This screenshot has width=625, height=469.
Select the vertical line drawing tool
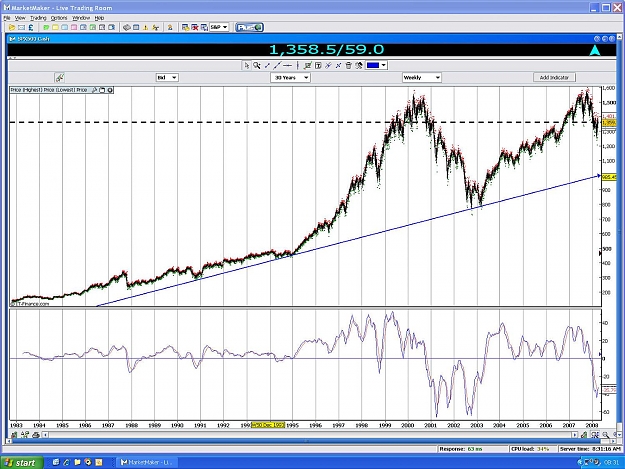(x=297, y=65)
